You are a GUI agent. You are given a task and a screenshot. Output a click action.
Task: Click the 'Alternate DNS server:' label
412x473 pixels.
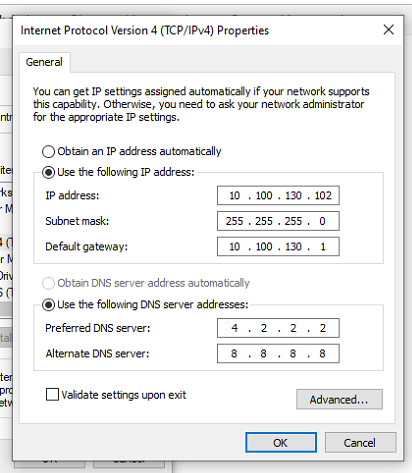[x=97, y=353]
